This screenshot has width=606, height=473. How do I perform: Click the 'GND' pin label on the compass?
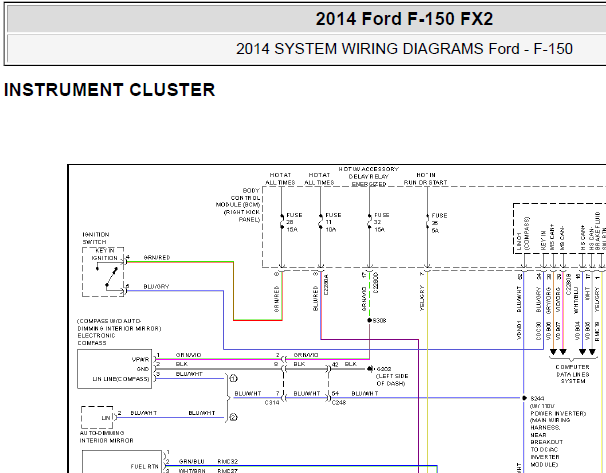(143, 369)
